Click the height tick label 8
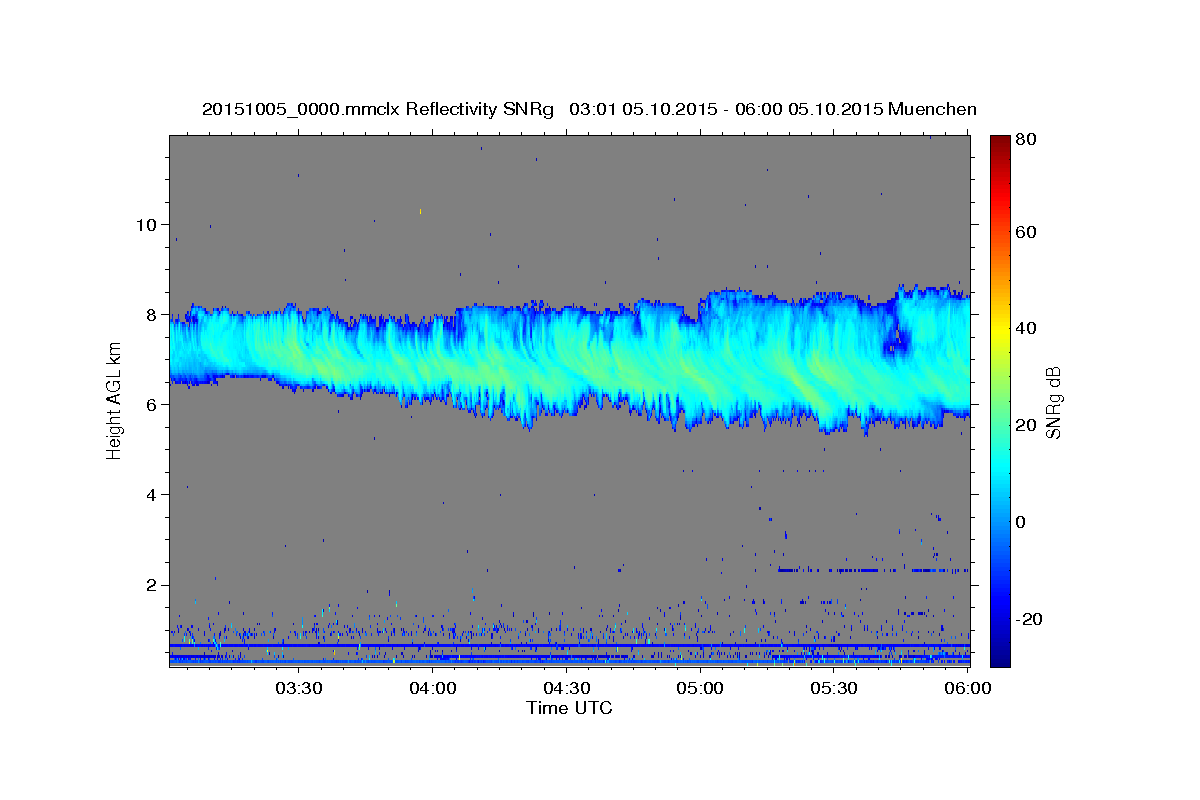The height and width of the screenshot is (800, 1200). coord(150,314)
